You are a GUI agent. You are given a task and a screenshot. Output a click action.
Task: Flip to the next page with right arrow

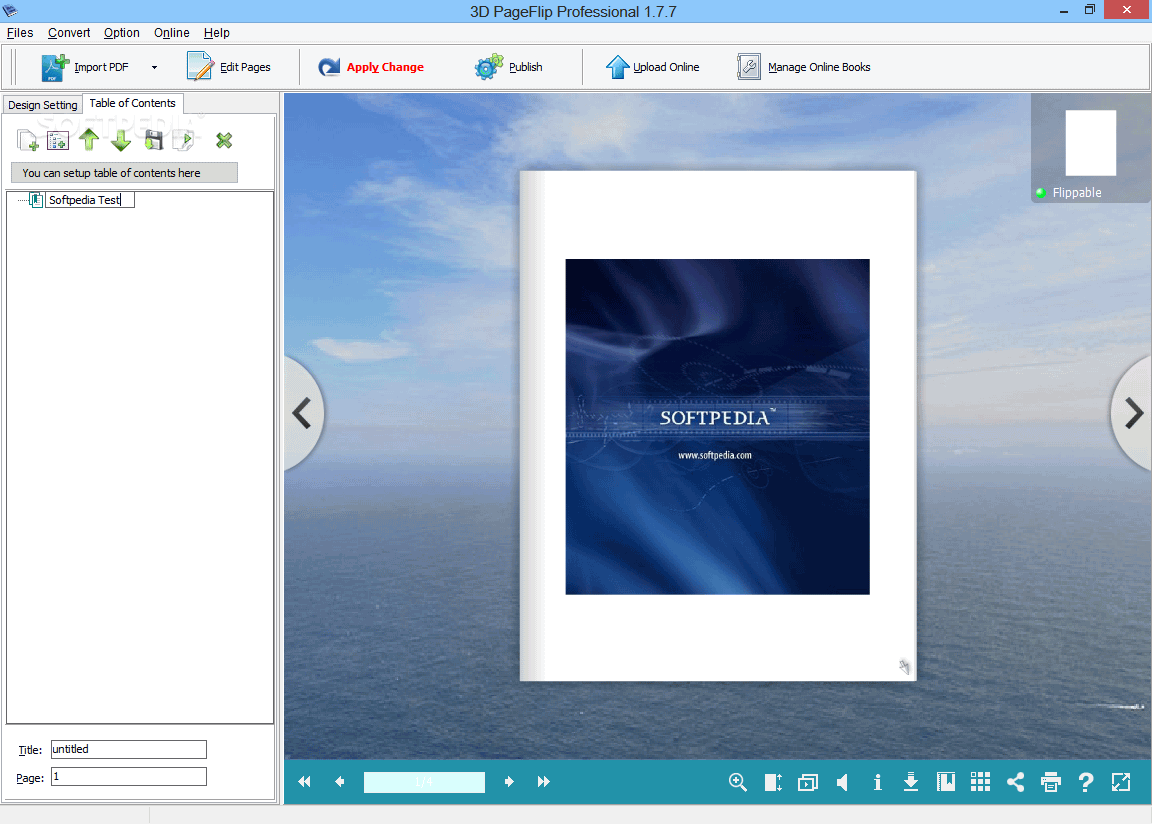point(1133,413)
